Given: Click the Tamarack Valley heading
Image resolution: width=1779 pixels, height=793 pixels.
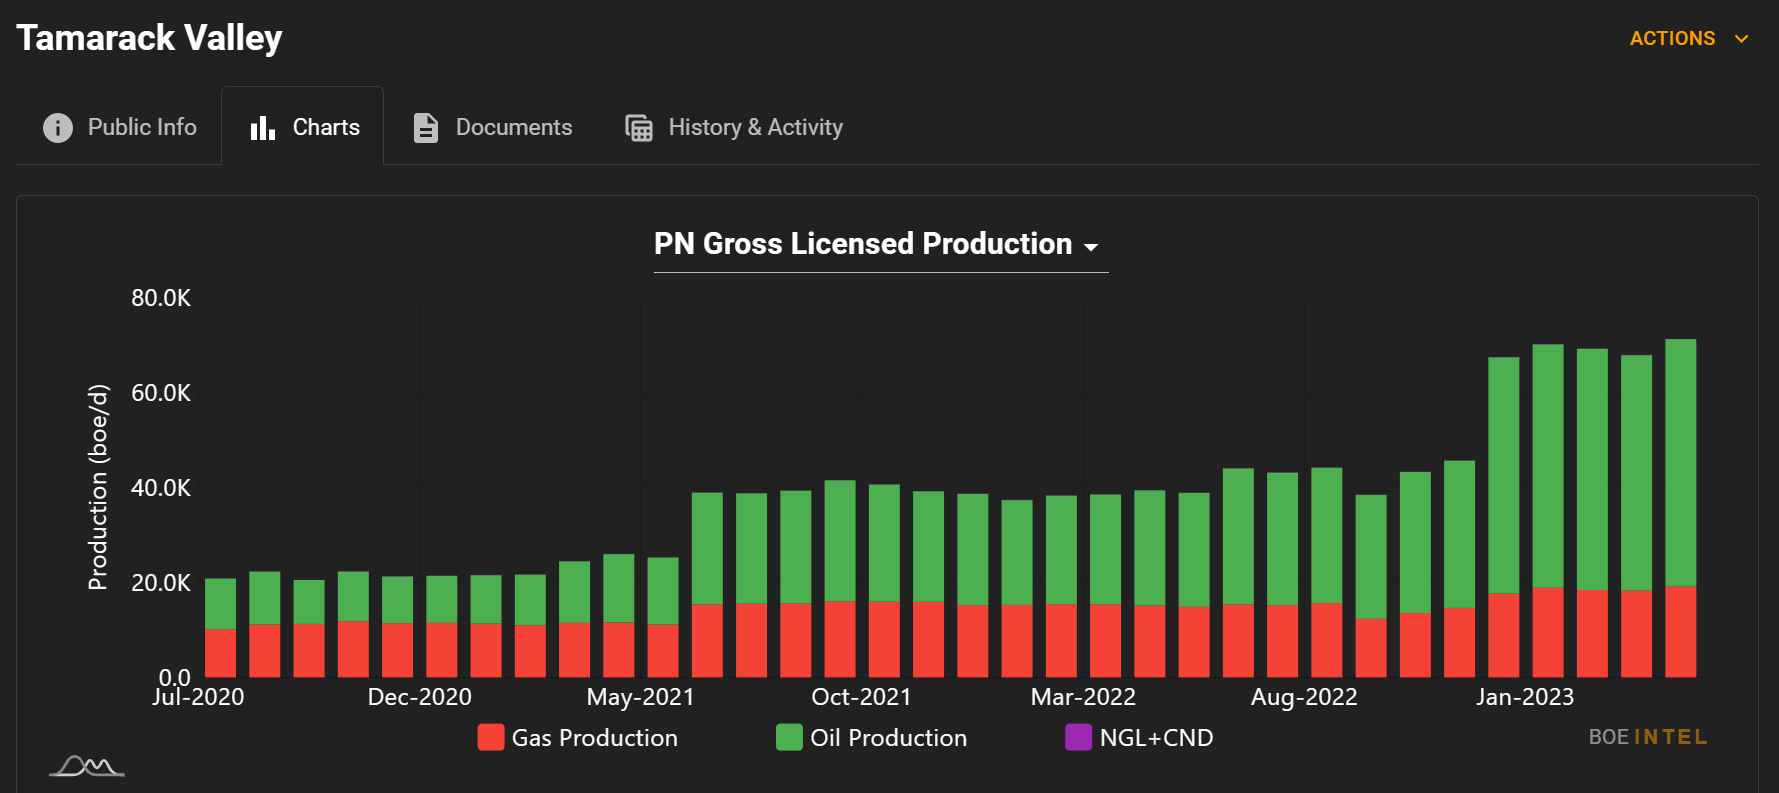Looking at the screenshot, I should (x=149, y=38).
